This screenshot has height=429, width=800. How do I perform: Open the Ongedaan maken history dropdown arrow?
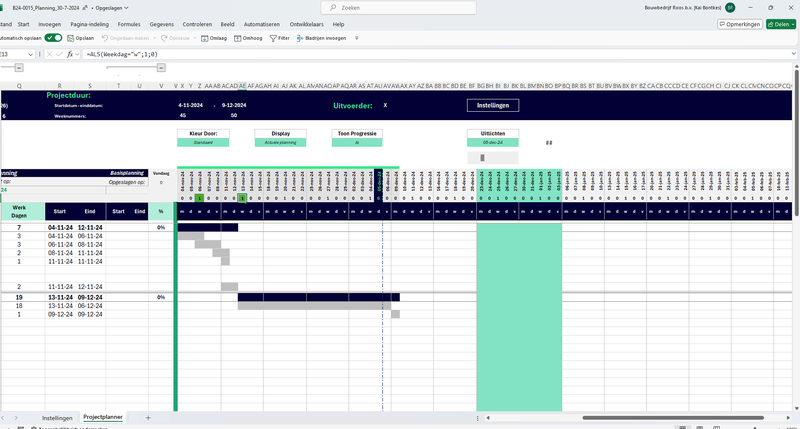click(x=154, y=38)
